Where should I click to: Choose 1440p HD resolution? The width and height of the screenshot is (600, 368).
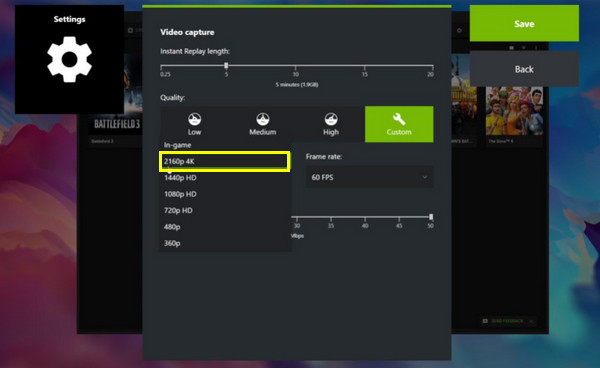pos(225,177)
